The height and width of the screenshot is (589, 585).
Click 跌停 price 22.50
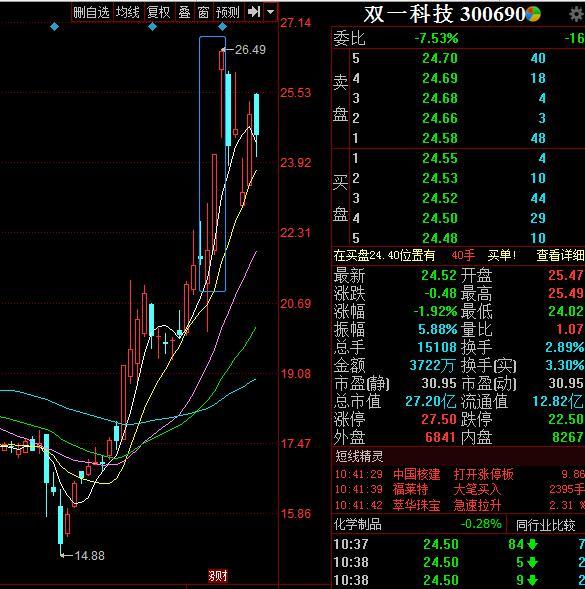coord(565,419)
